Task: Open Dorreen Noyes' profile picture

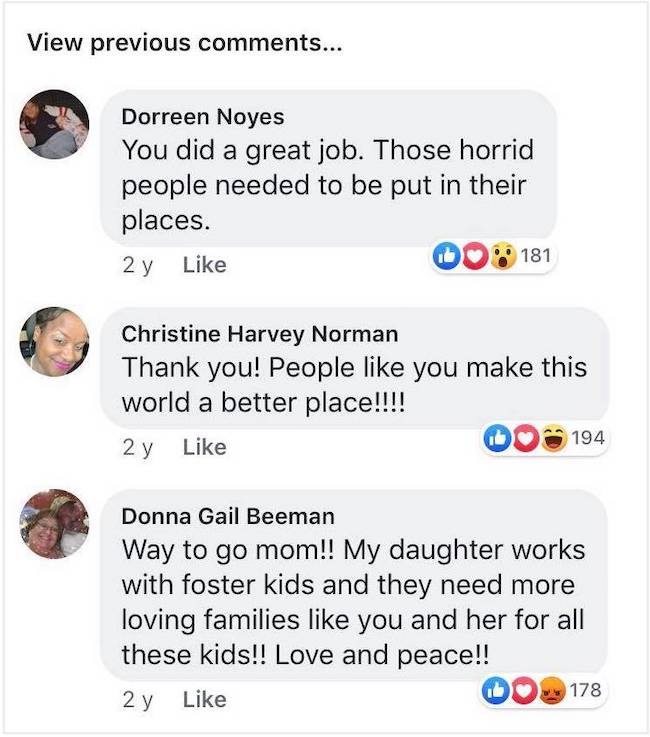Action: (55, 125)
